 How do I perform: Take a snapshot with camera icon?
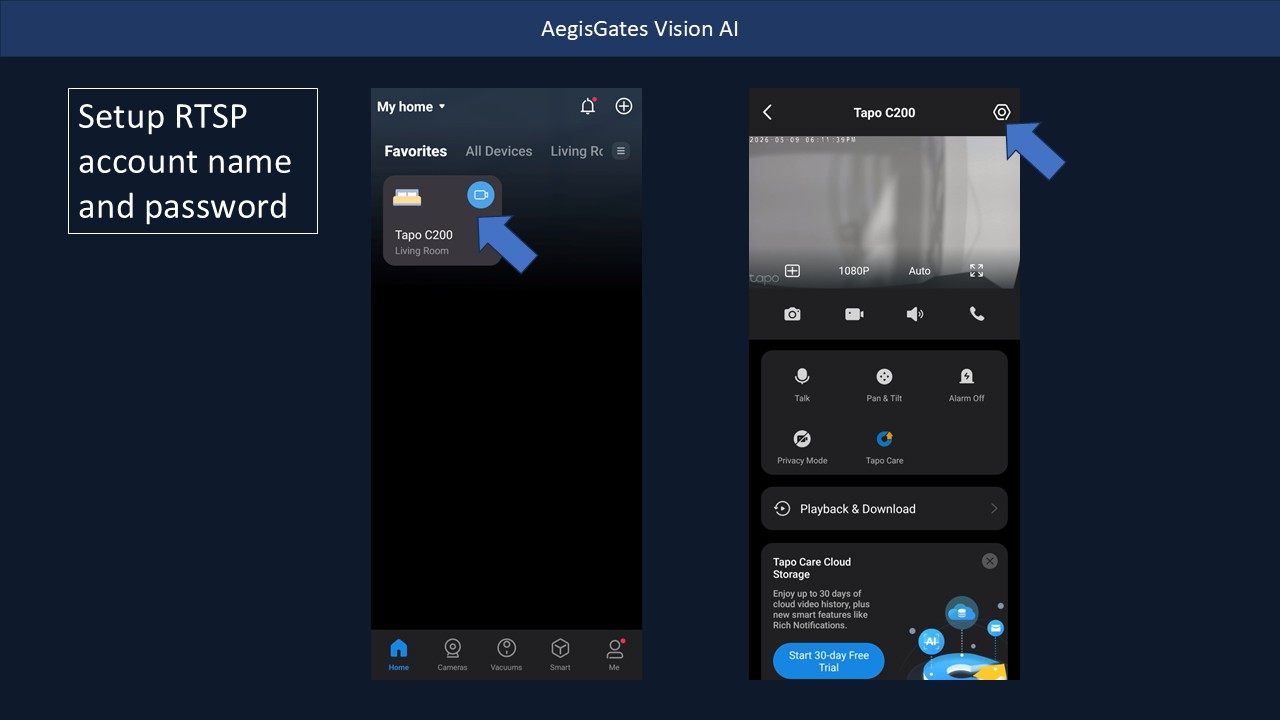tap(792, 314)
